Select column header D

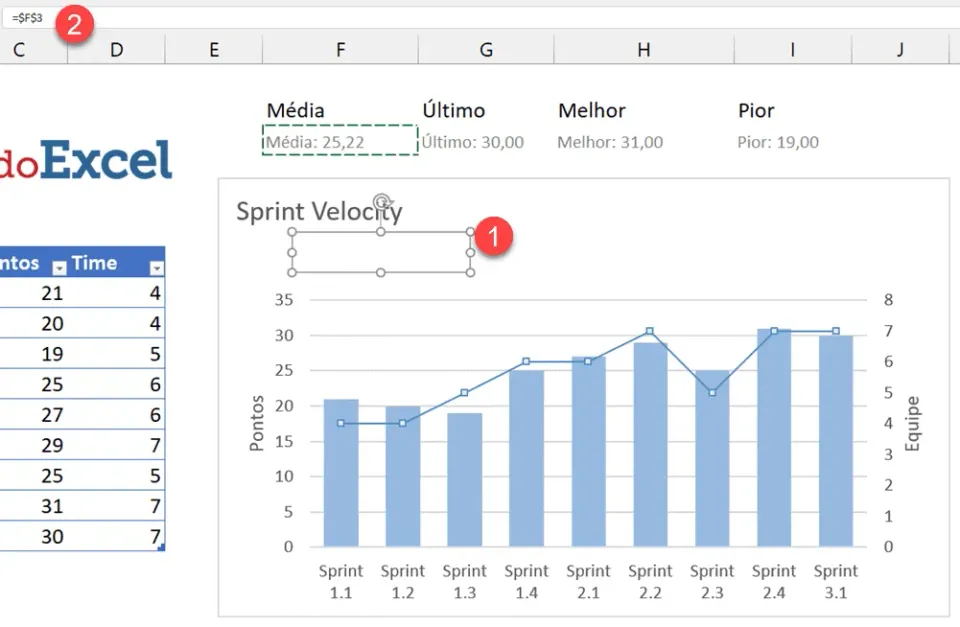[116, 50]
